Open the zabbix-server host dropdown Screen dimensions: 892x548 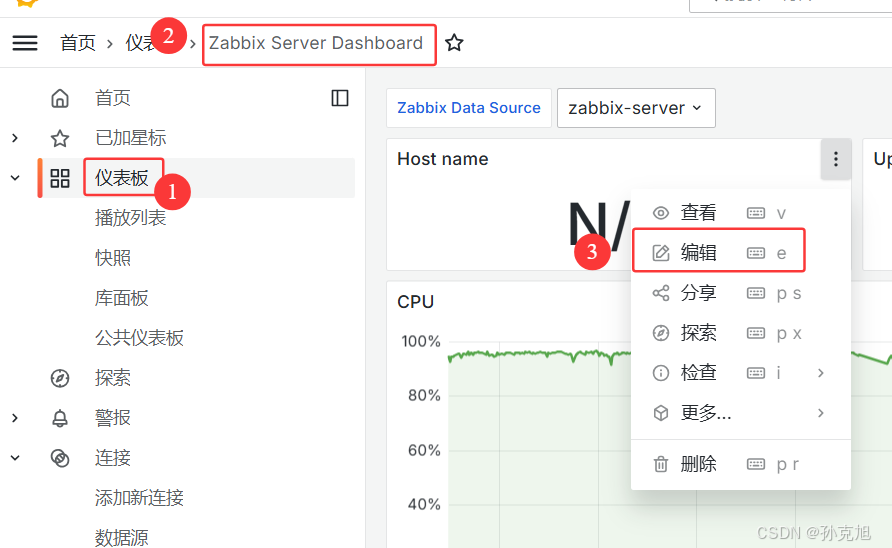636,108
